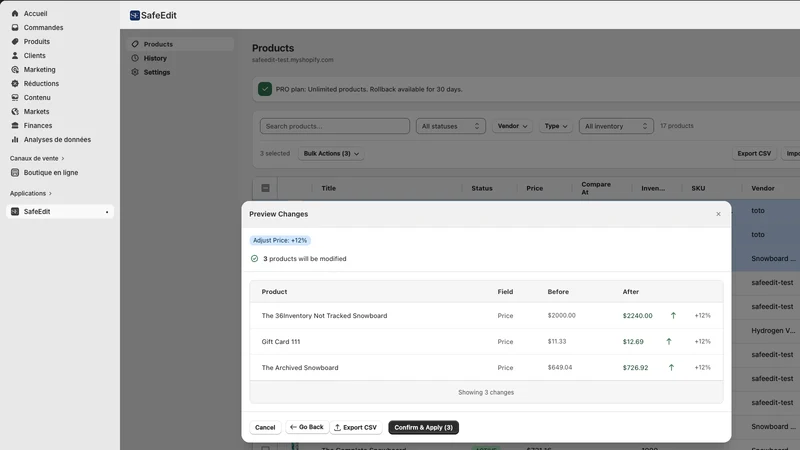The height and width of the screenshot is (450, 800).
Task: Click up arrow in the Gift Card row
Action: (x=669, y=341)
